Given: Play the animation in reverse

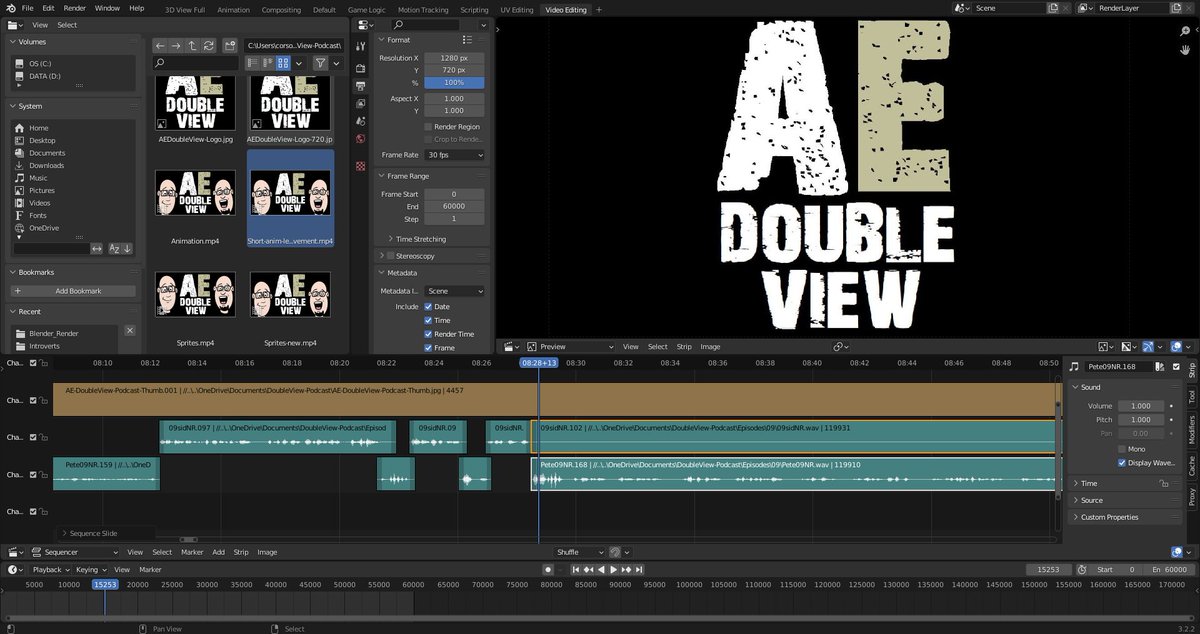Looking at the screenshot, I should (601, 569).
